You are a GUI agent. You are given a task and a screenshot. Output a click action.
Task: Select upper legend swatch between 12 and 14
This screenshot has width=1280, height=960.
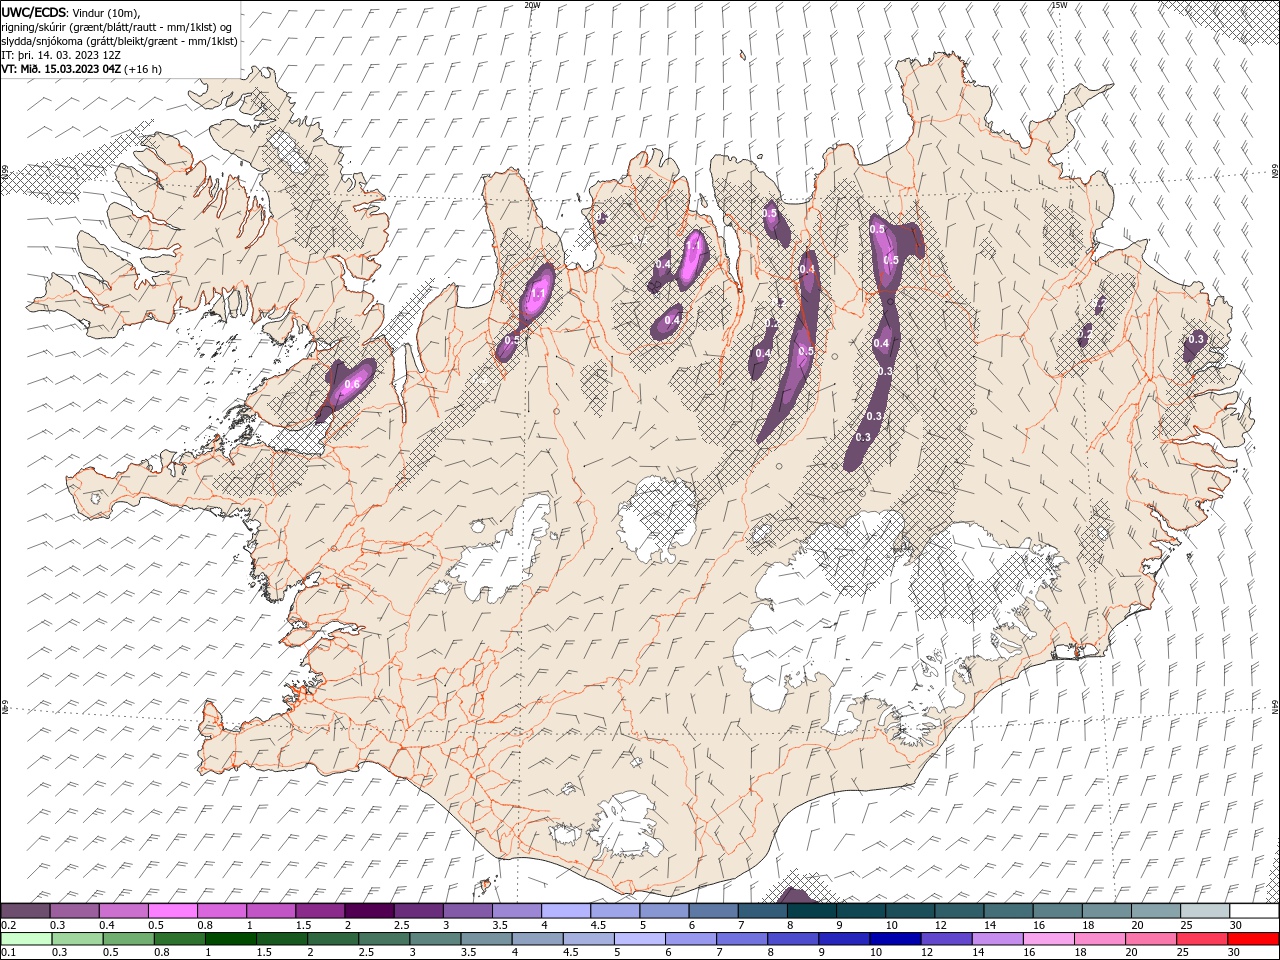[x=960, y=910]
